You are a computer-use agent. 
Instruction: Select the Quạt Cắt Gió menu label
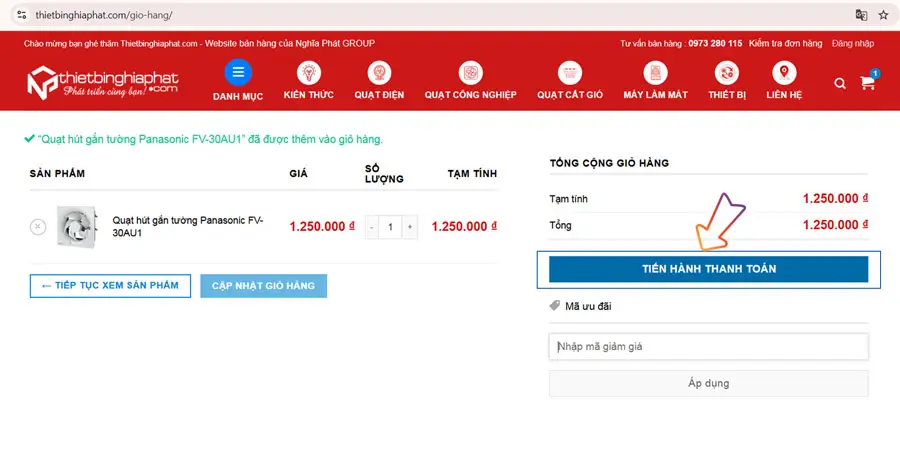(x=570, y=95)
